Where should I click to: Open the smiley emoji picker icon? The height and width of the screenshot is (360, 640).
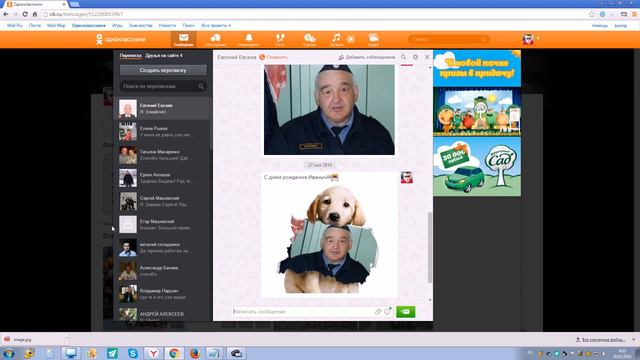(387, 311)
